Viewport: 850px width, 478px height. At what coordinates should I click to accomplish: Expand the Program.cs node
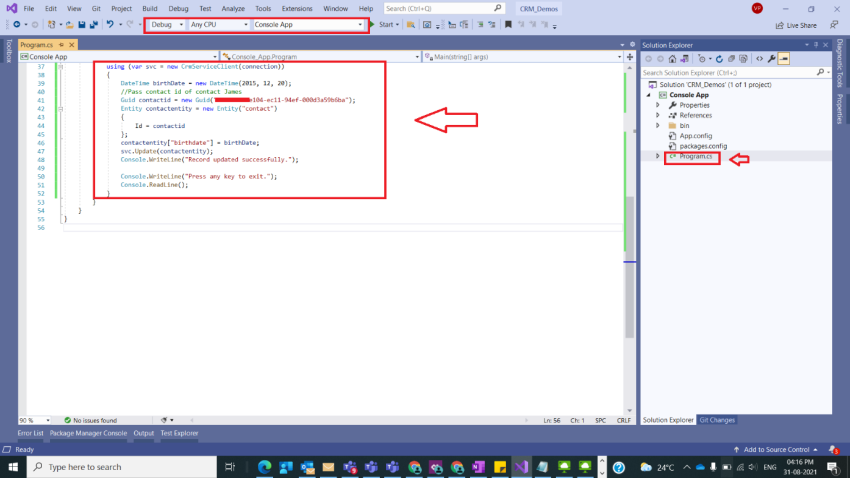click(658, 156)
